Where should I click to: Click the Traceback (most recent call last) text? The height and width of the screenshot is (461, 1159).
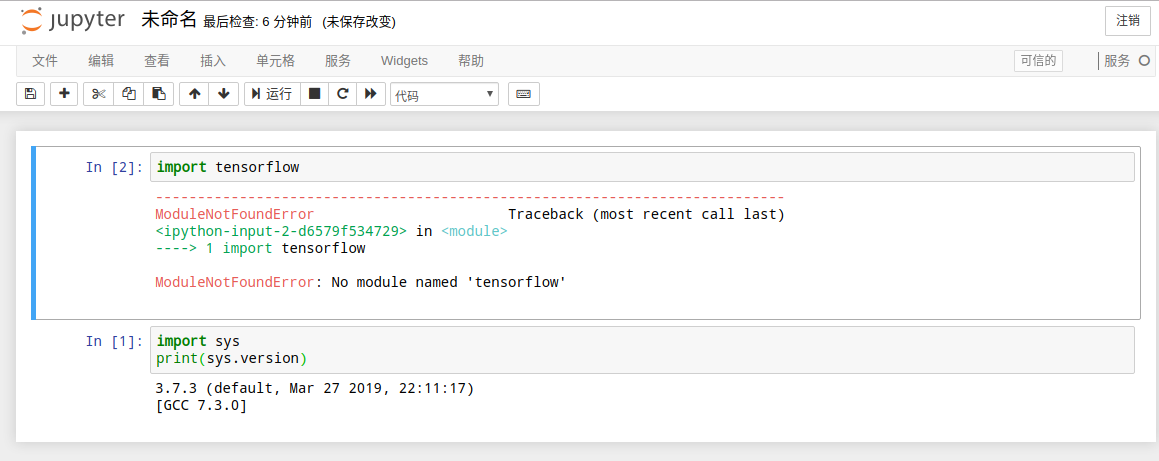[646, 214]
